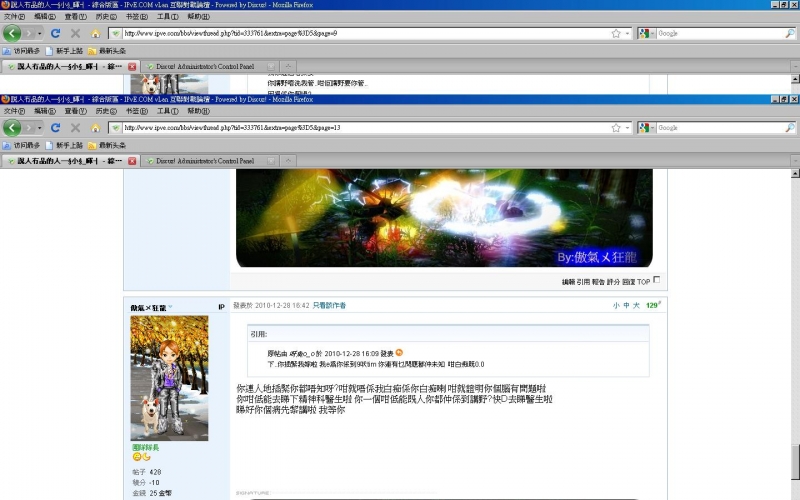Screen dimensions: 800x500
Task: Click the 編輯 link above post 129
Action: 568,282
